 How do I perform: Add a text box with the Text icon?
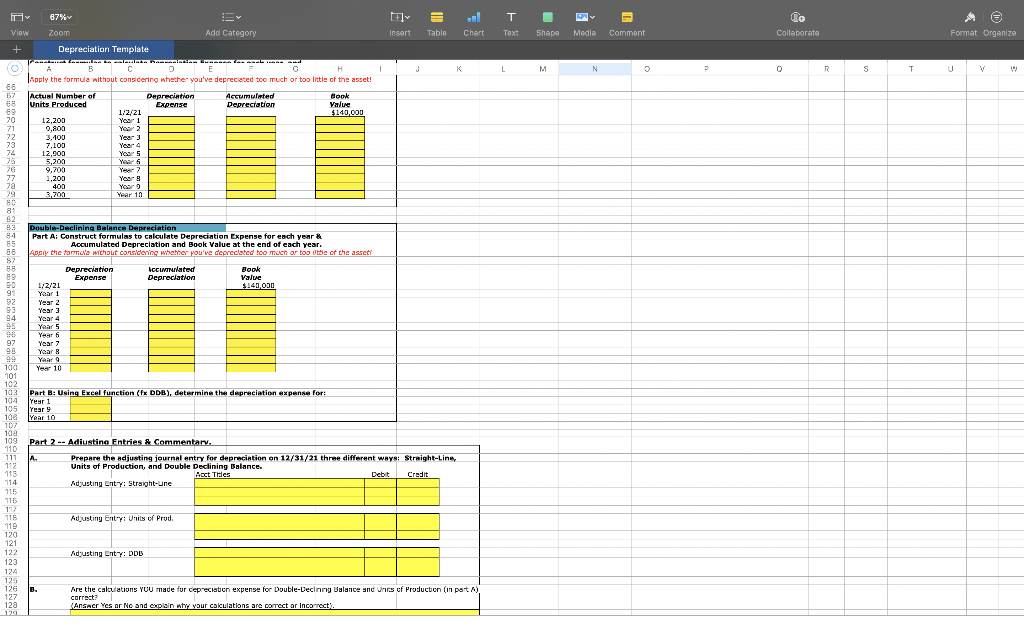510,16
